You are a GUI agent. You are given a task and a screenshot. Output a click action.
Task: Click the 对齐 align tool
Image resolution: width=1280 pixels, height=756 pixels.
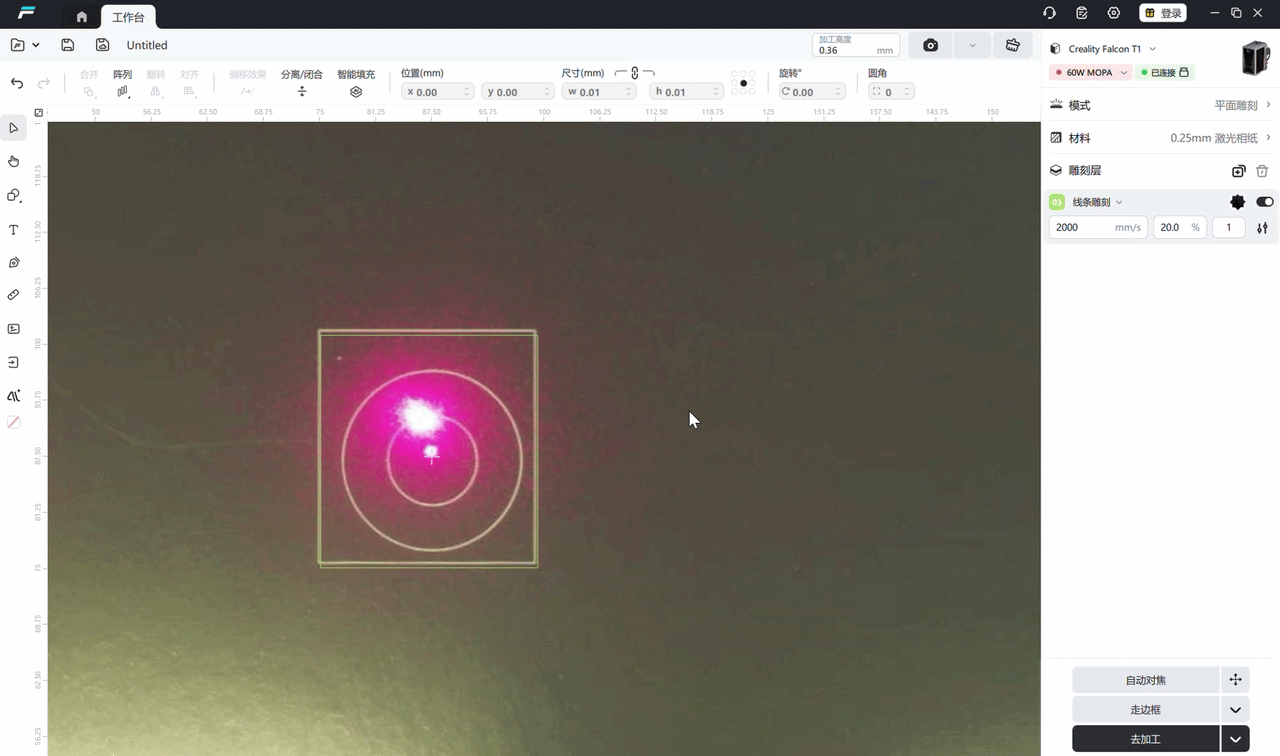pyautogui.click(x=189, y=83)
